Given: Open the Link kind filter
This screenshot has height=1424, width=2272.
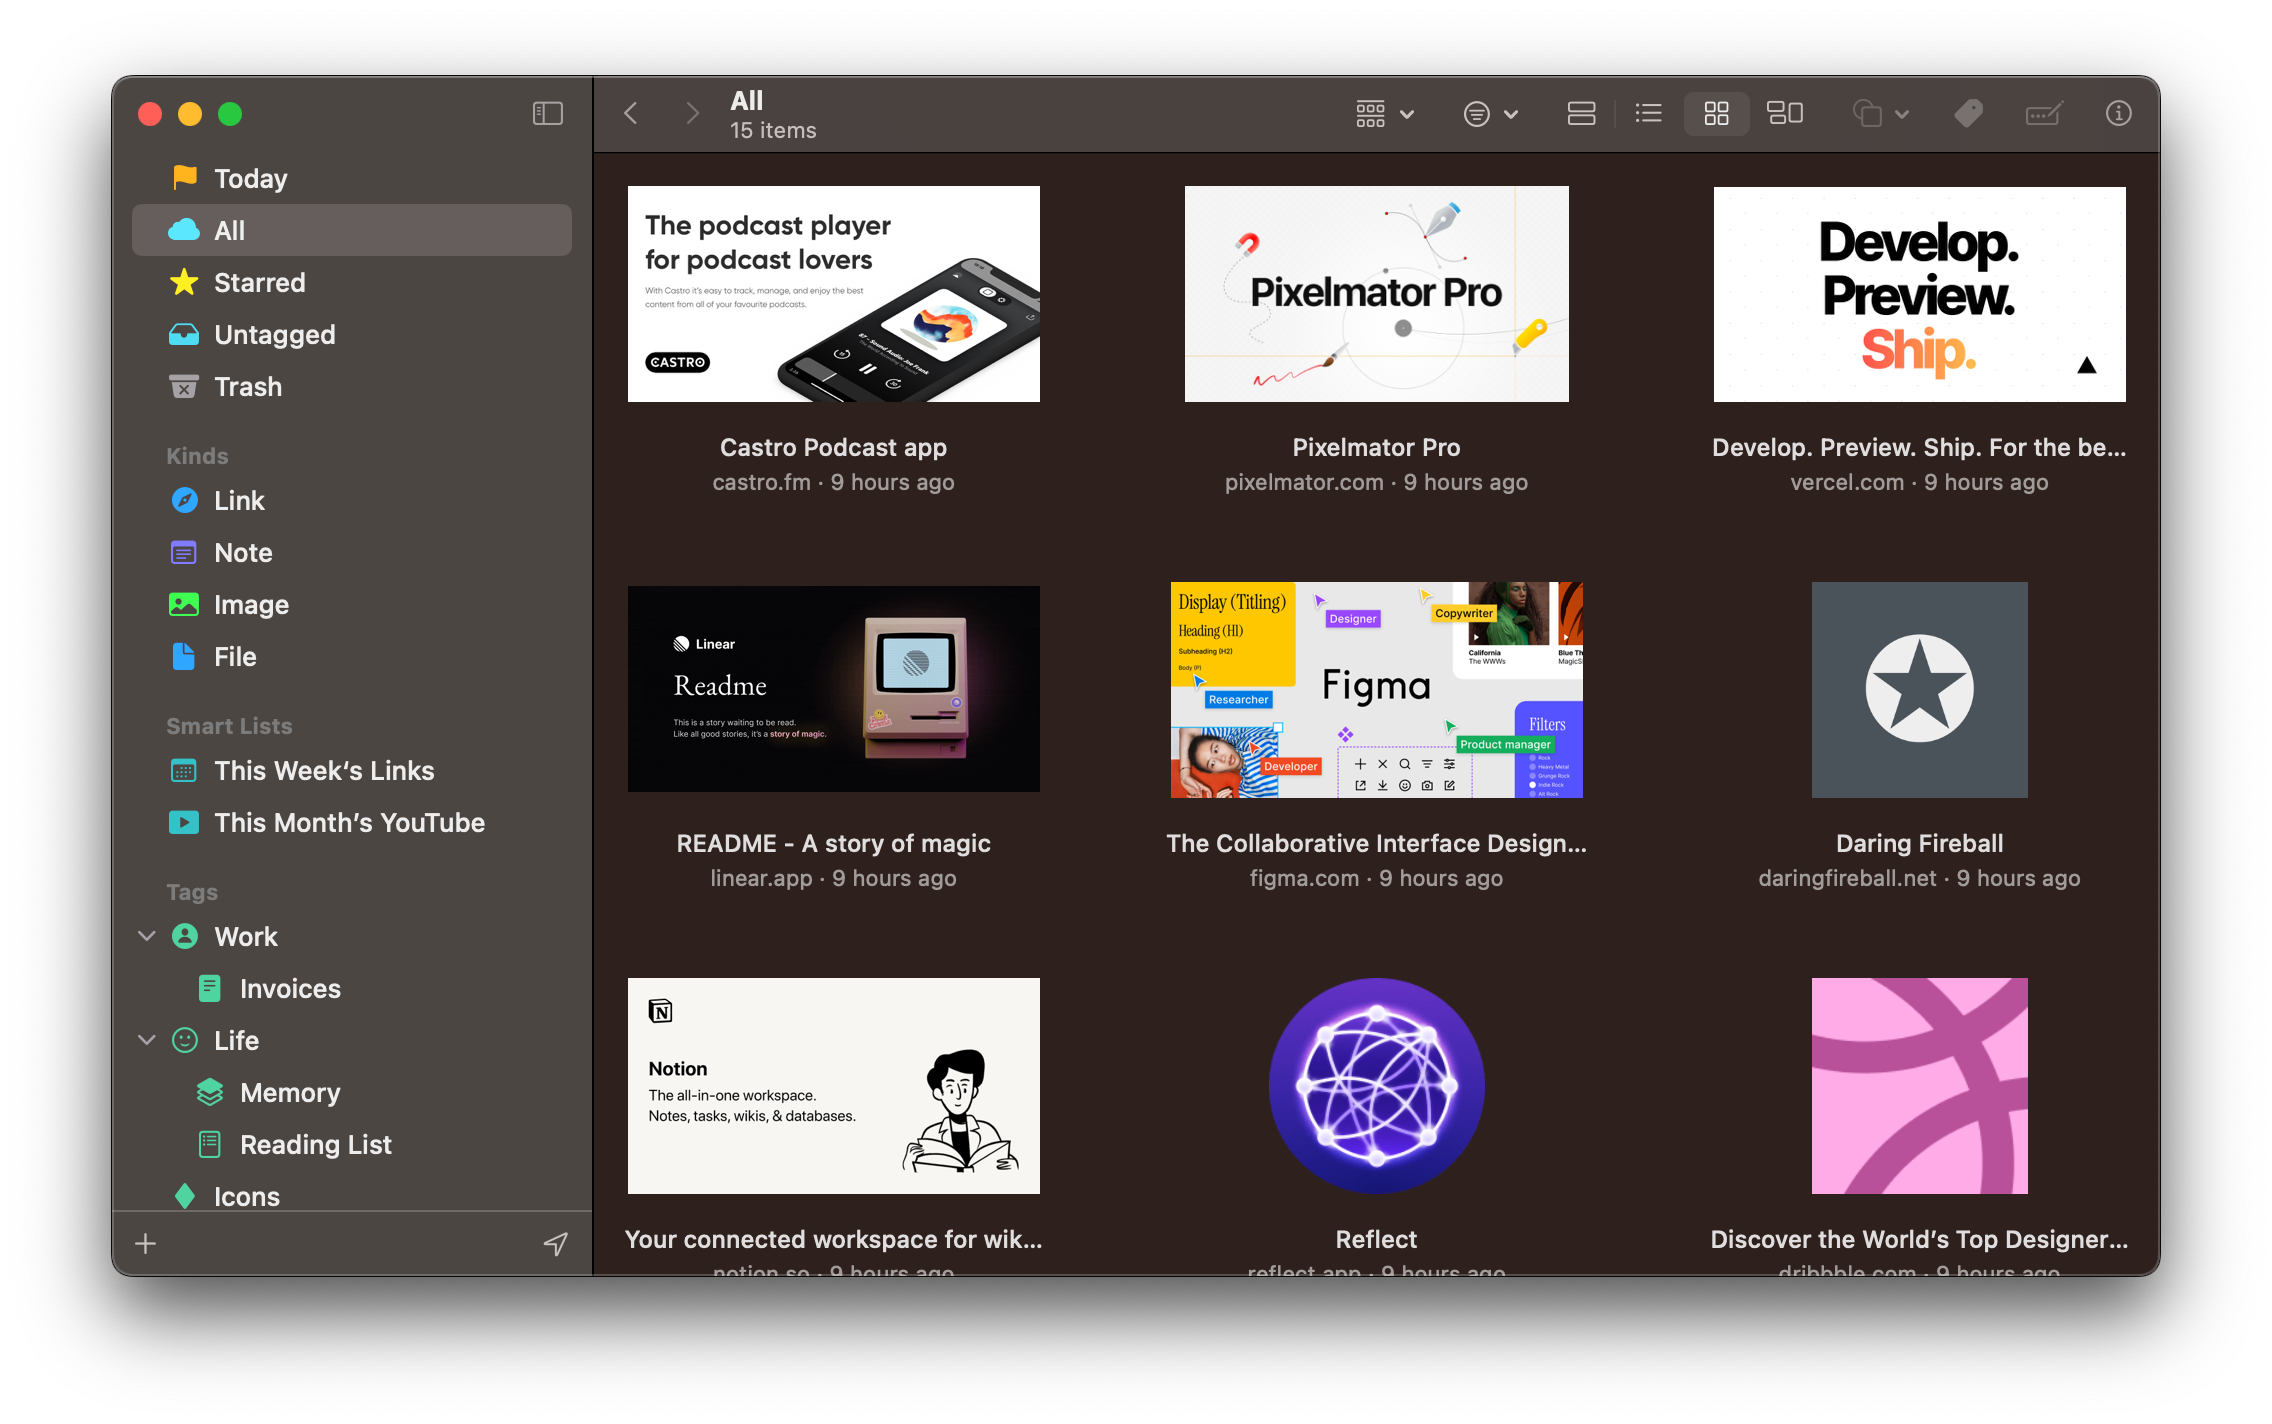Looking at the screenshot, I should coord(240,501).
